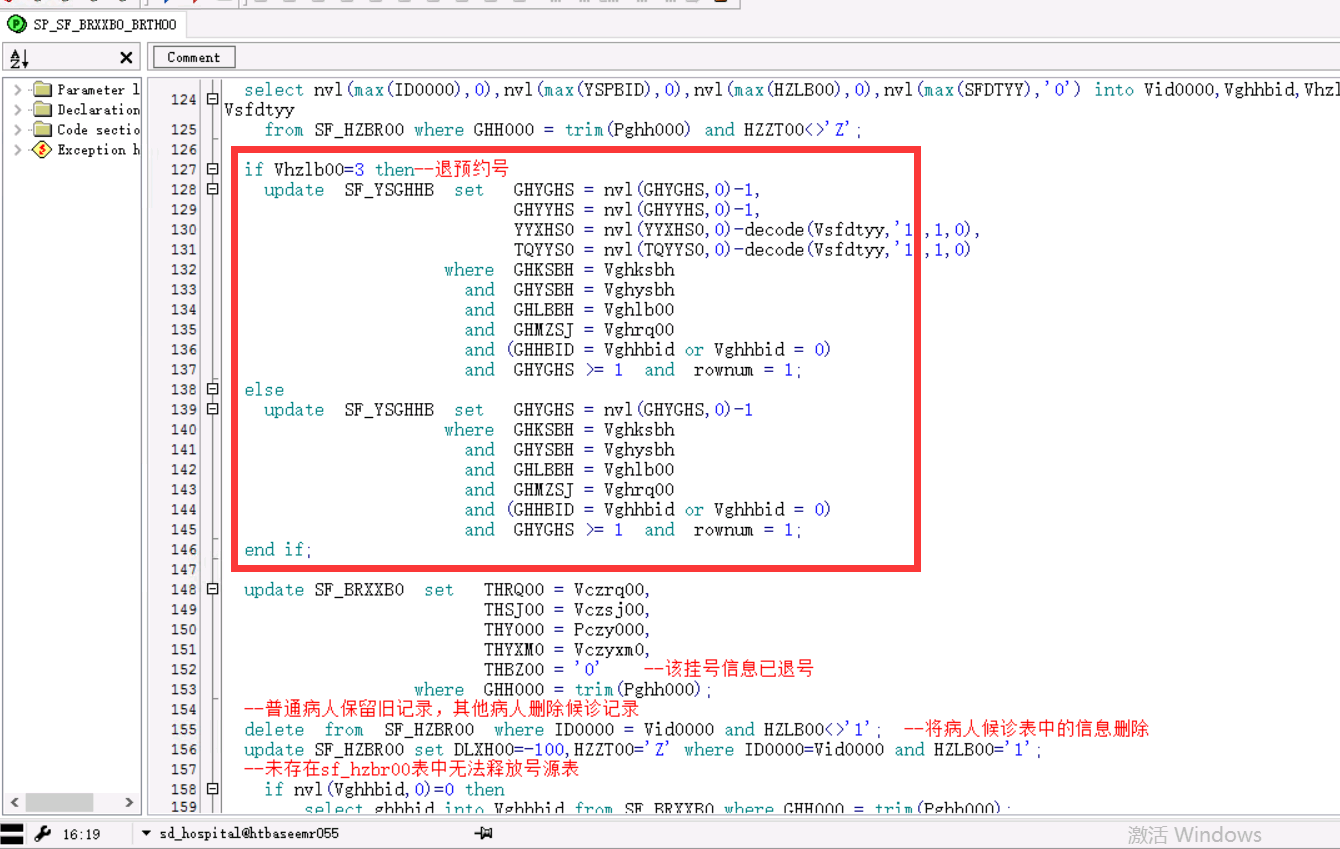Click the 'delete from SF_HZBR00' statement on line 155
Screen dimensions: 1340x849
point(361,730)
